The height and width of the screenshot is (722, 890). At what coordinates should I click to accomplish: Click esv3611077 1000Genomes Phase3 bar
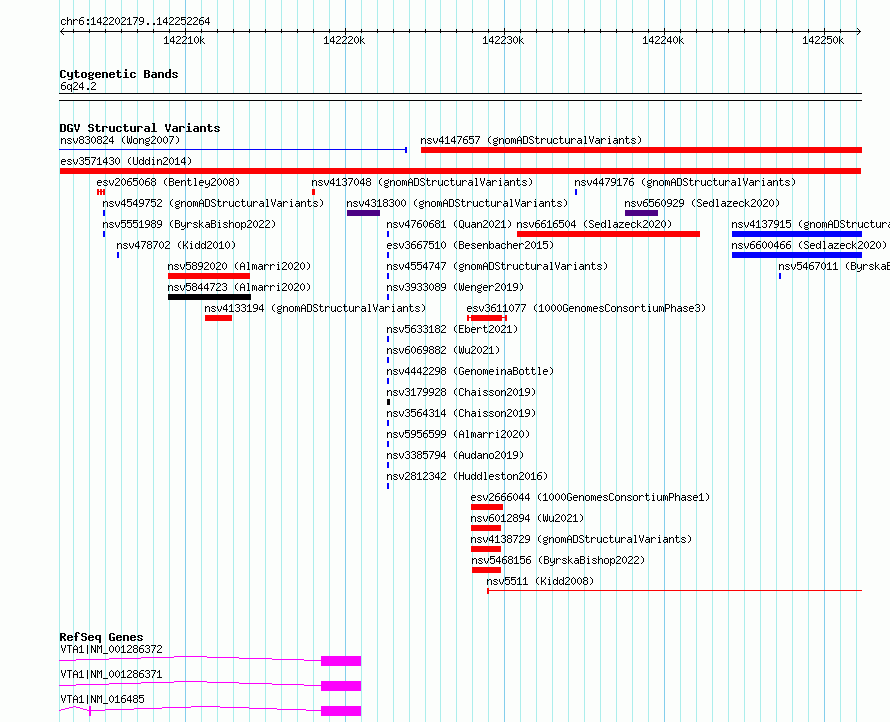pyautogui.click(x=487, y=318)
